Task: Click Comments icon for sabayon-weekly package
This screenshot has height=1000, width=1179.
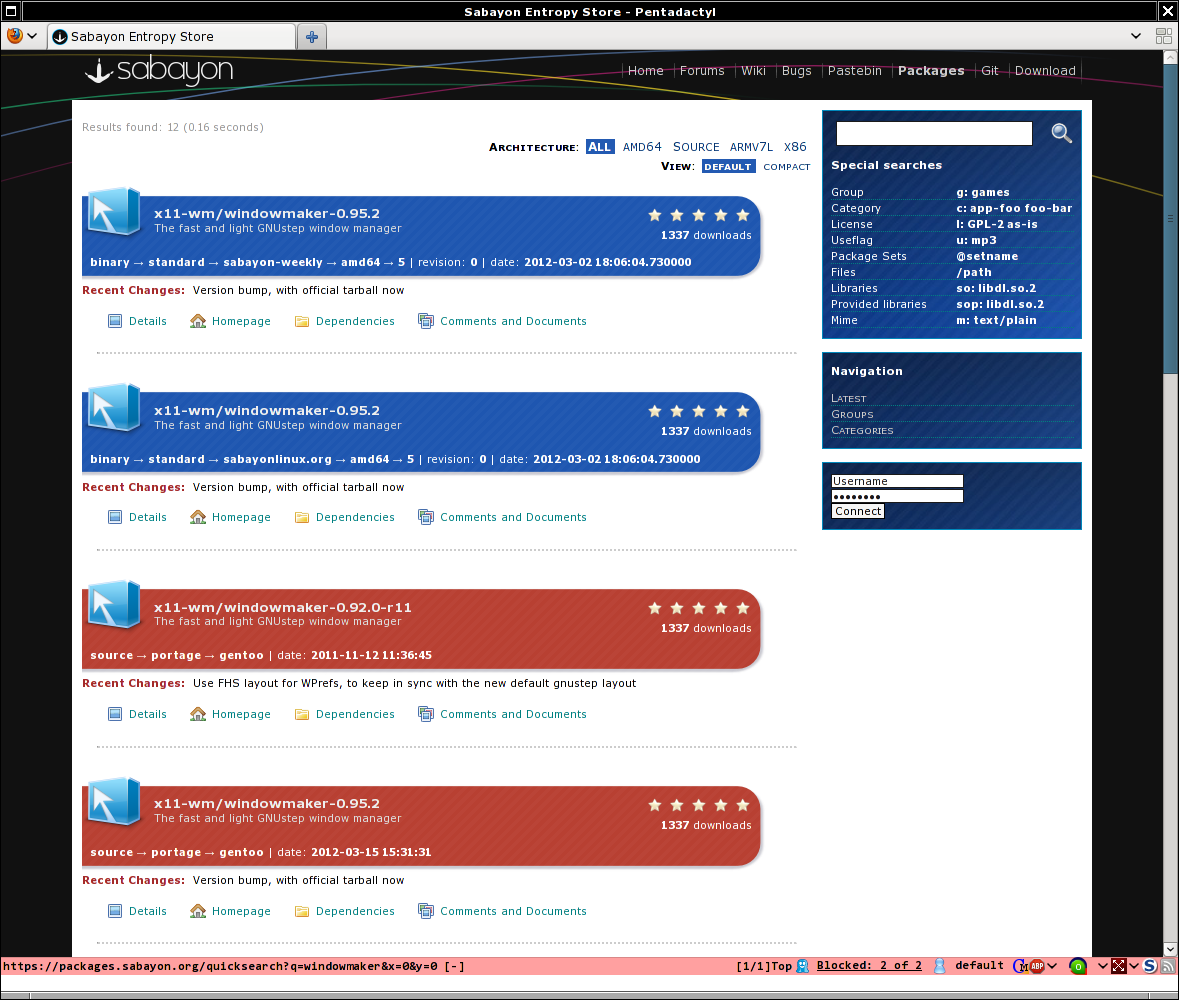Action: tap(426, 321)
